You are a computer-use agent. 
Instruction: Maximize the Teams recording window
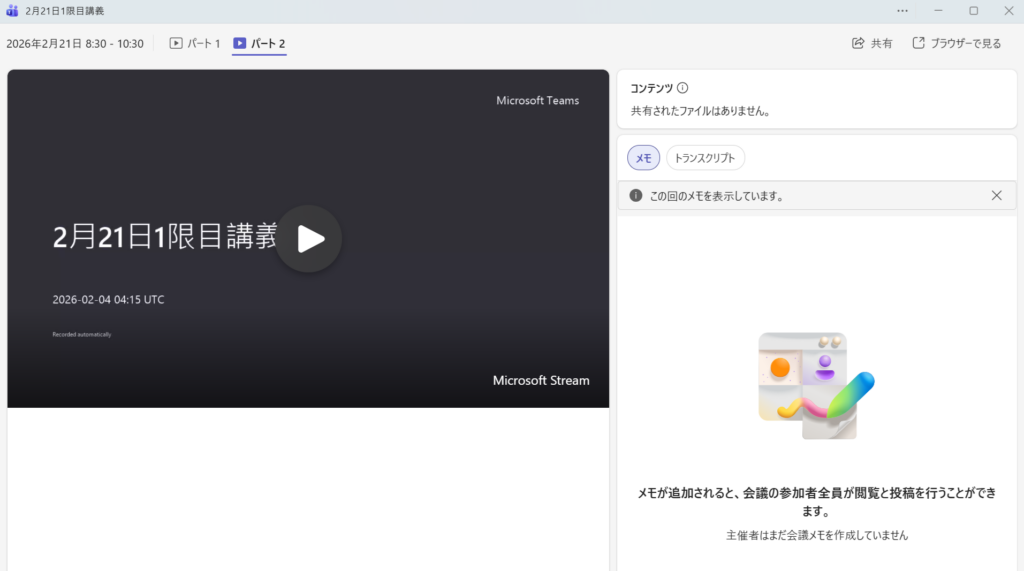[973, 11]
